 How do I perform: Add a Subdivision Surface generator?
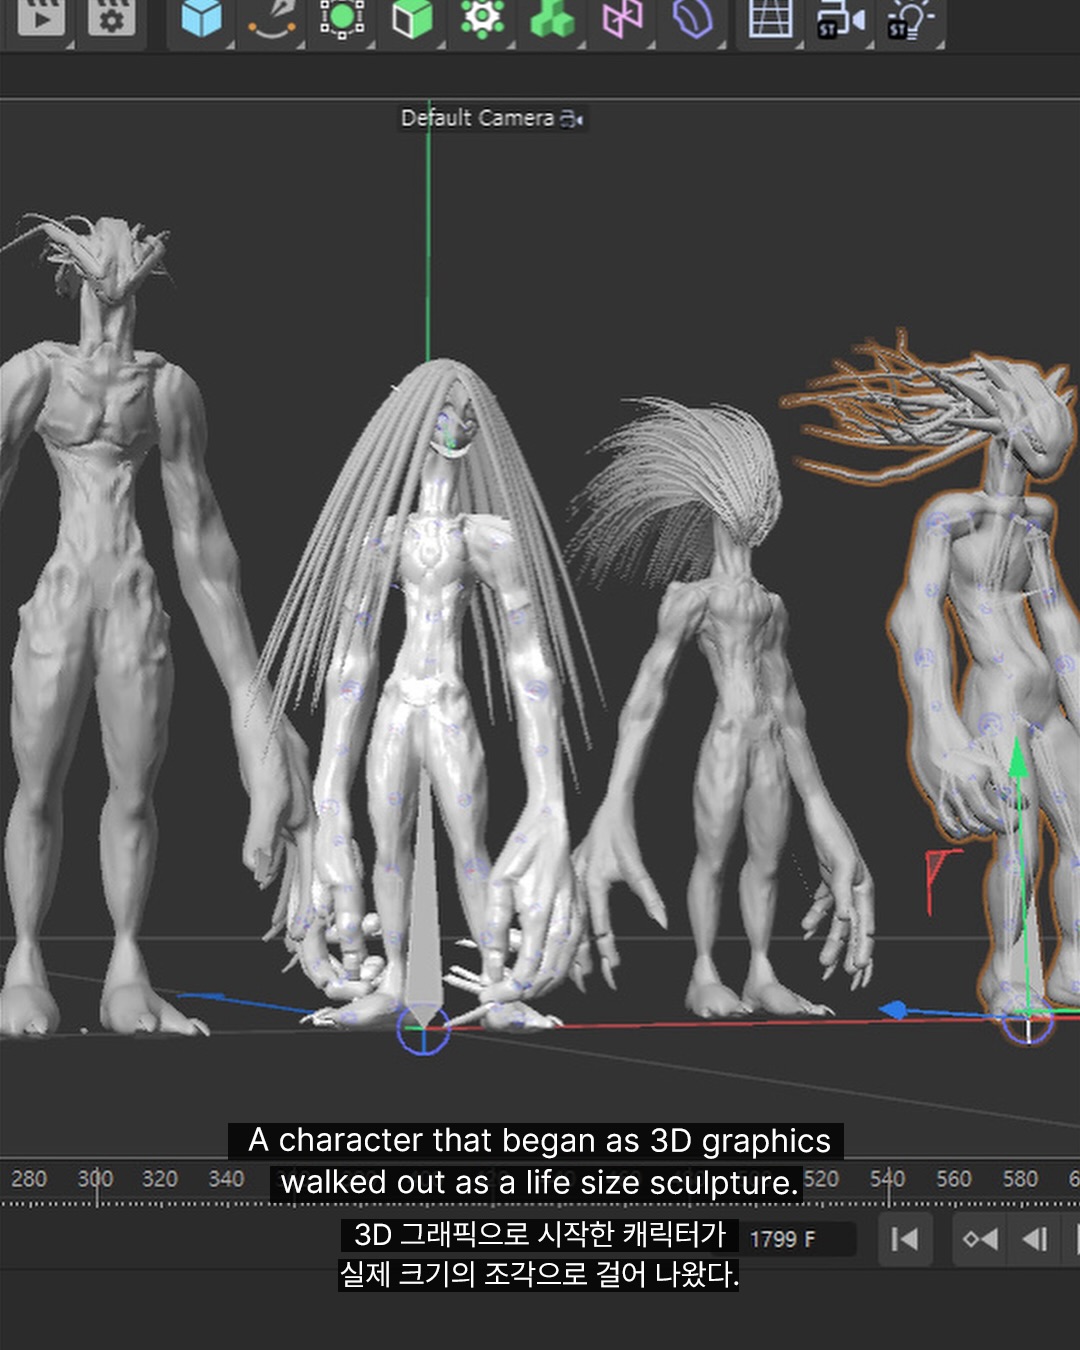point(342,18)
